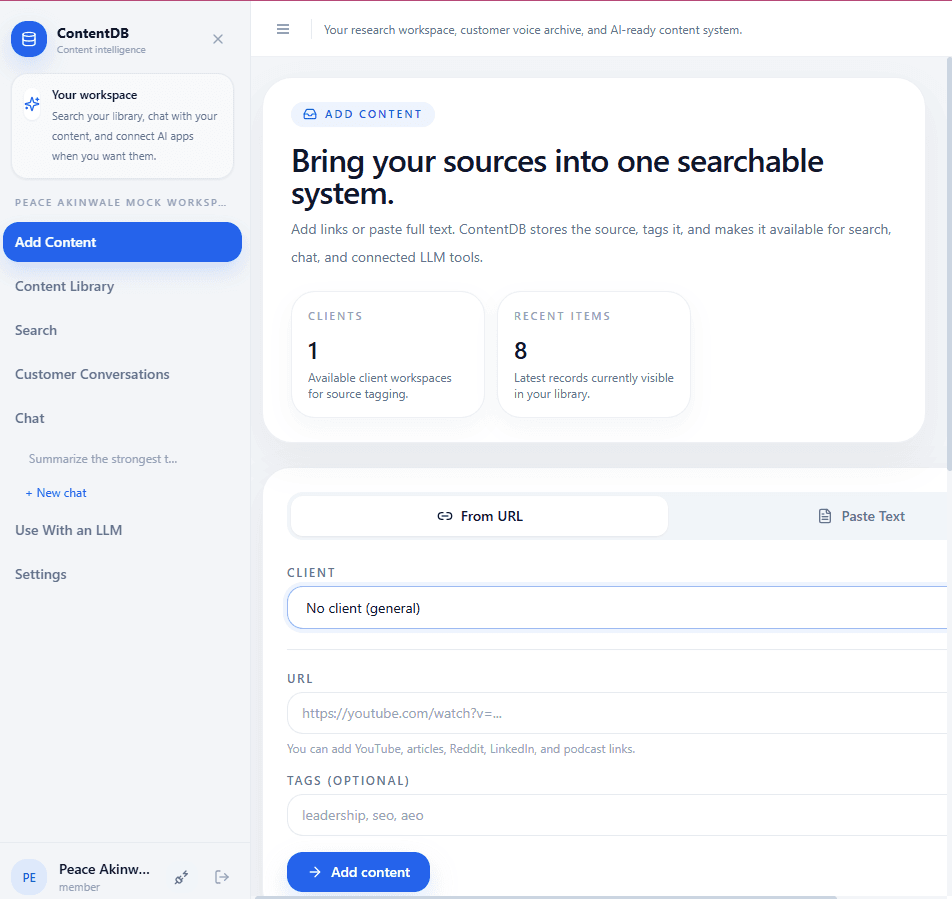Click the hamburger menu icon at the top
The width and height of the screenshot is (952, 899).
click(283, 29)
